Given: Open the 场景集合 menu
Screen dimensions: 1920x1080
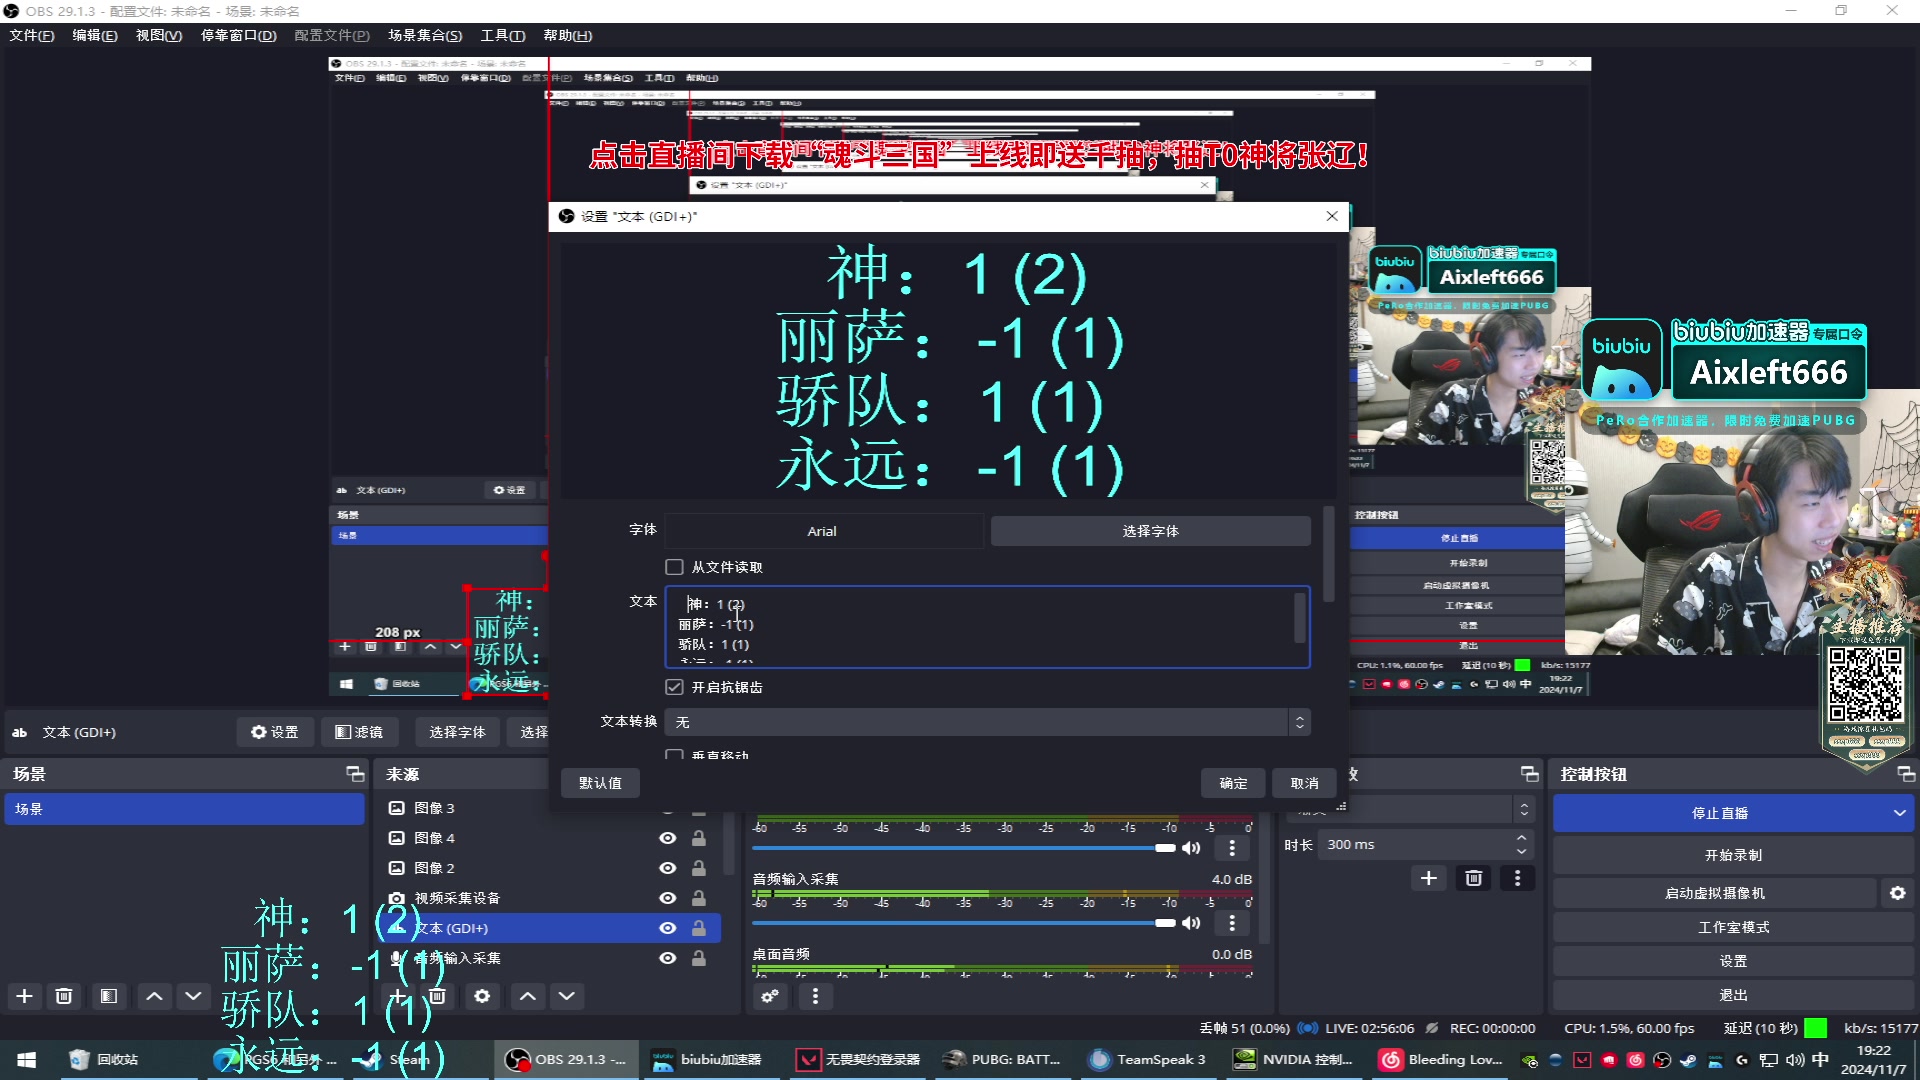Looking at the screenshot, I should click(425, 35).
